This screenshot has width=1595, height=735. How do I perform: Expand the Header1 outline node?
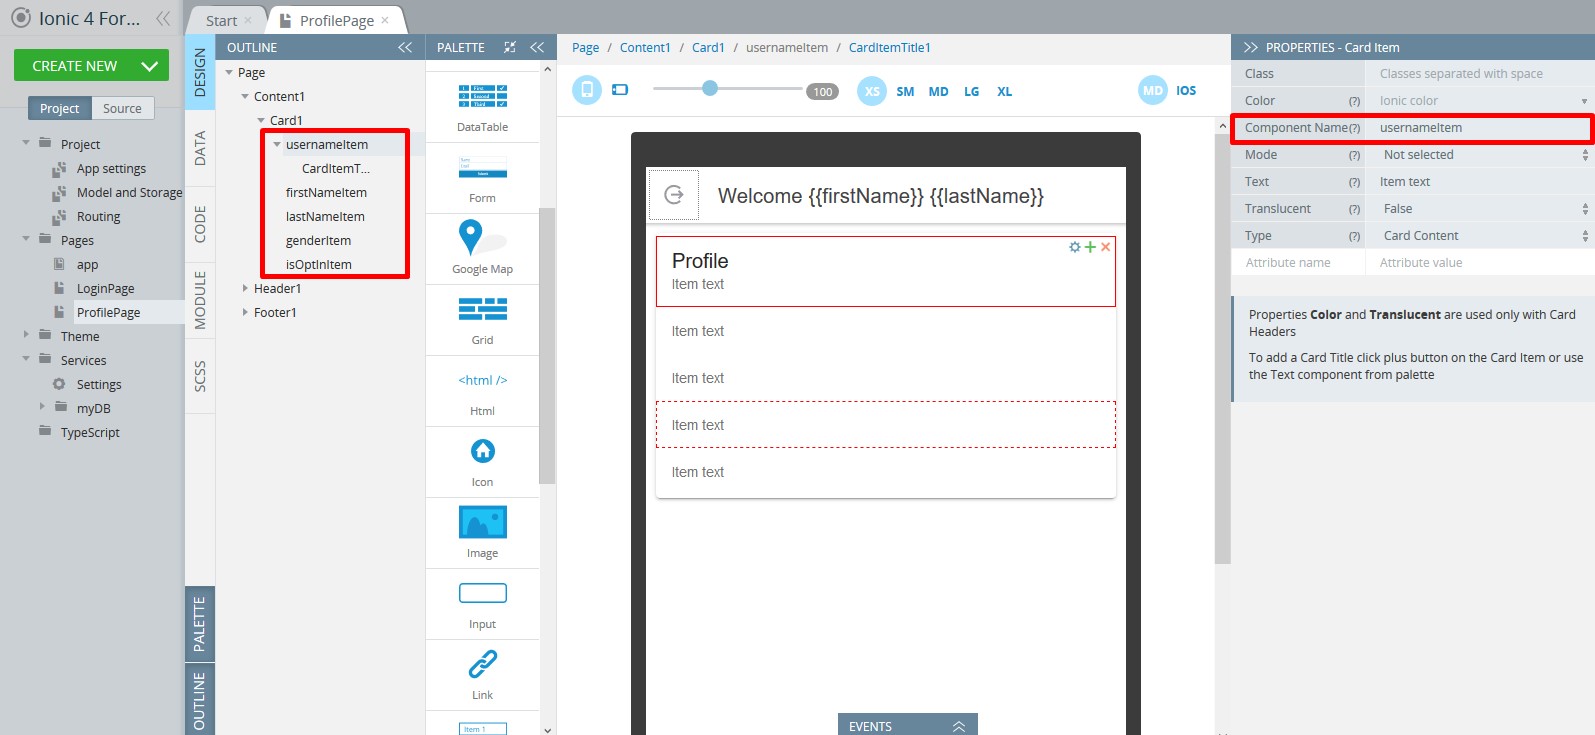click(245, 288)
